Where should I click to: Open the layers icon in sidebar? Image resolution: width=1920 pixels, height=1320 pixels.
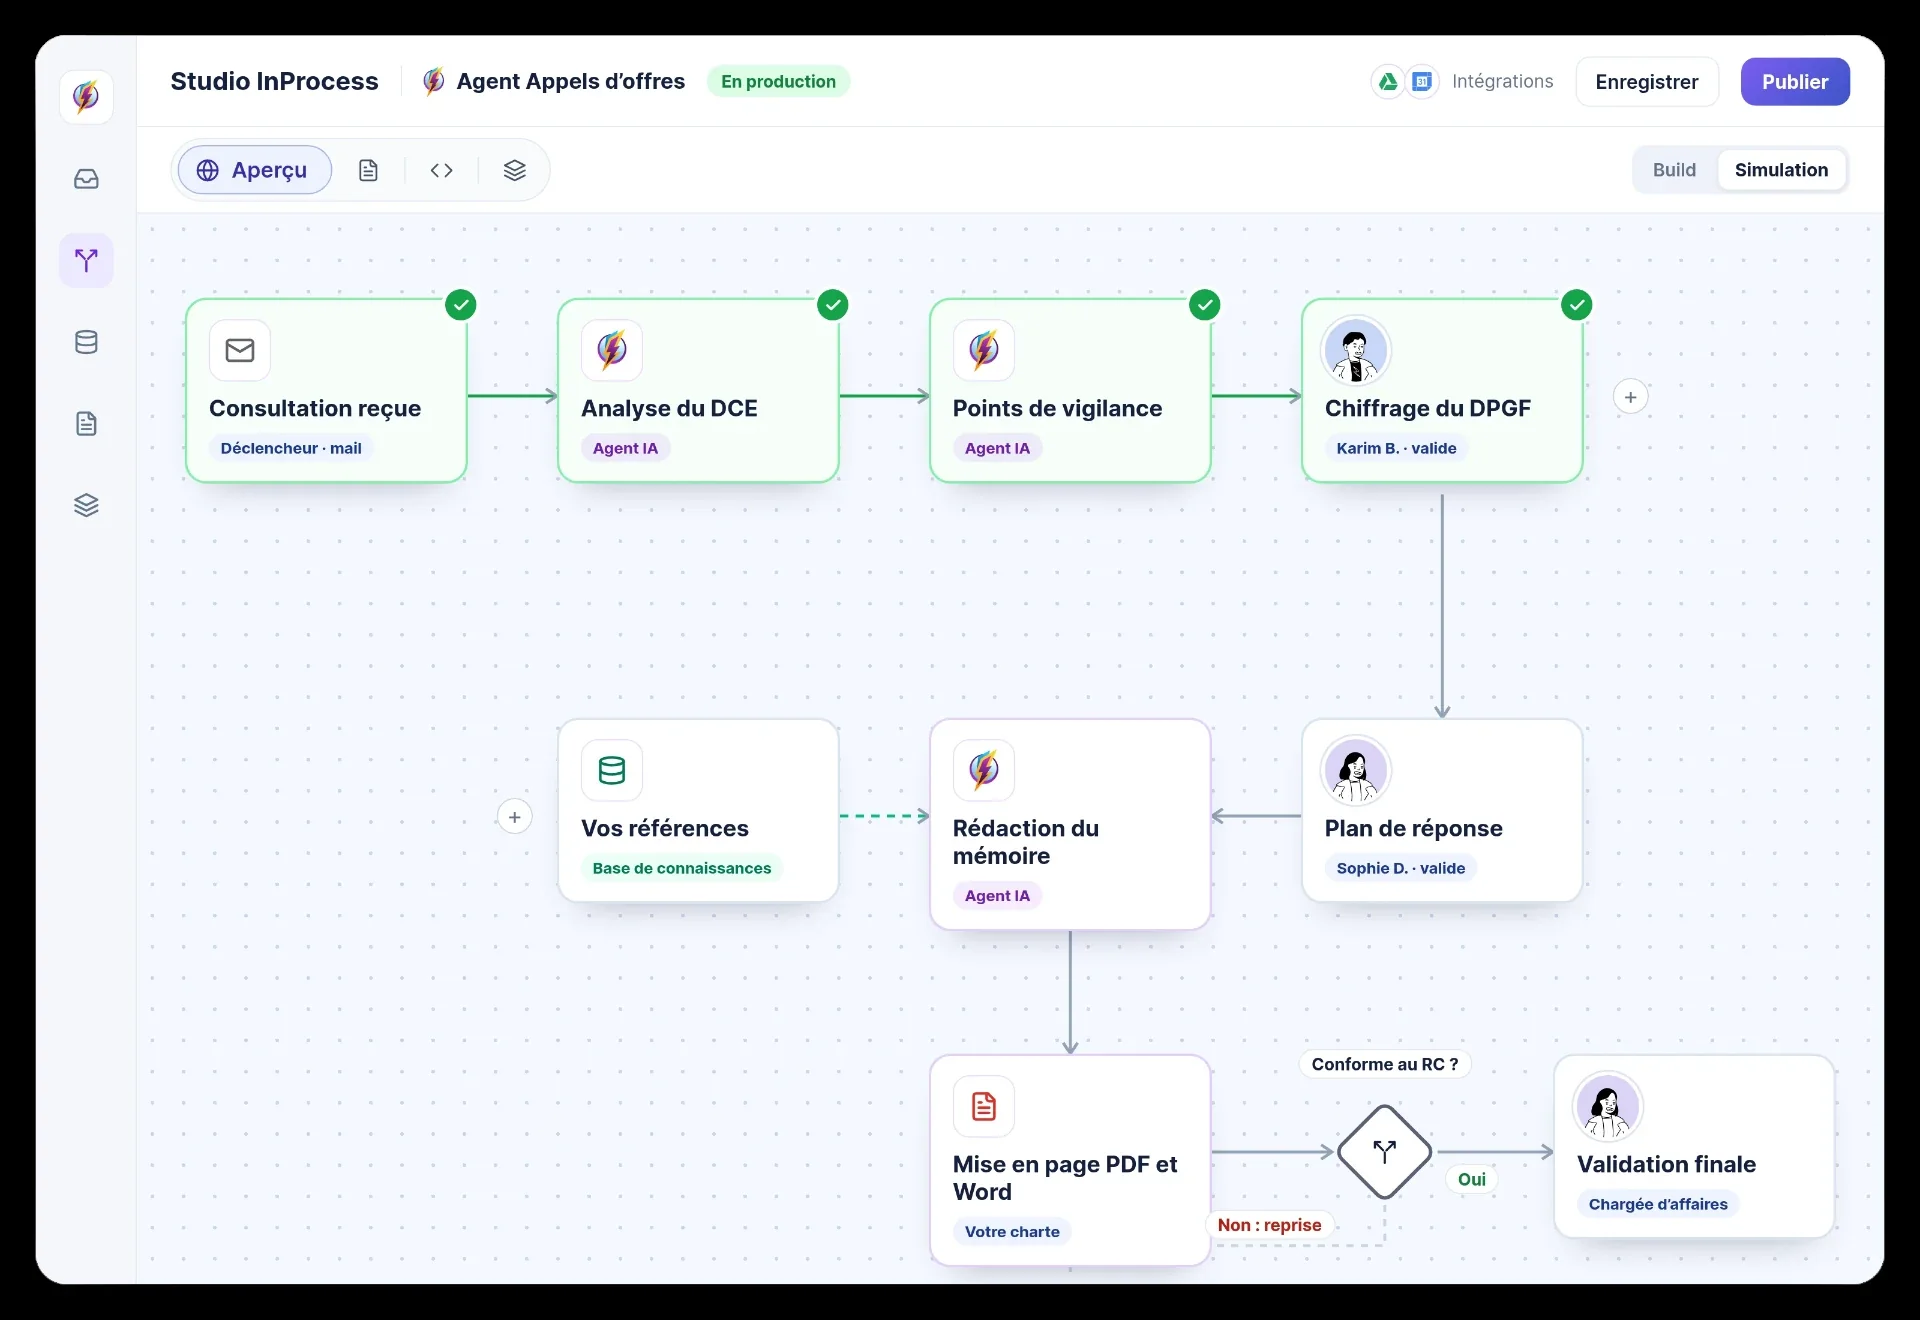tap(86, 505)
